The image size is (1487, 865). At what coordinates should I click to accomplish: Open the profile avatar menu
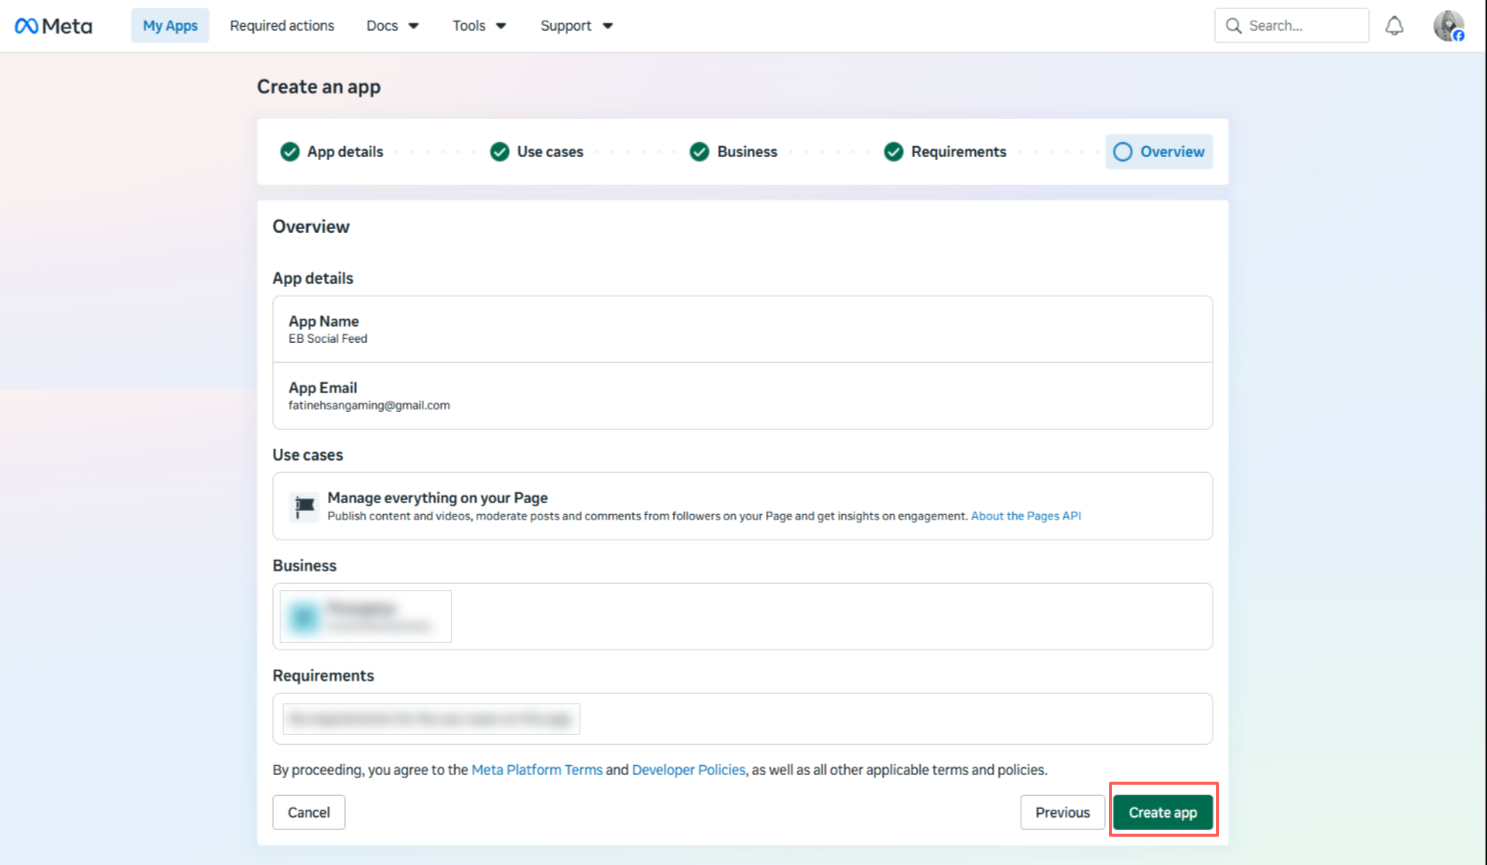tap(1448, 26)
